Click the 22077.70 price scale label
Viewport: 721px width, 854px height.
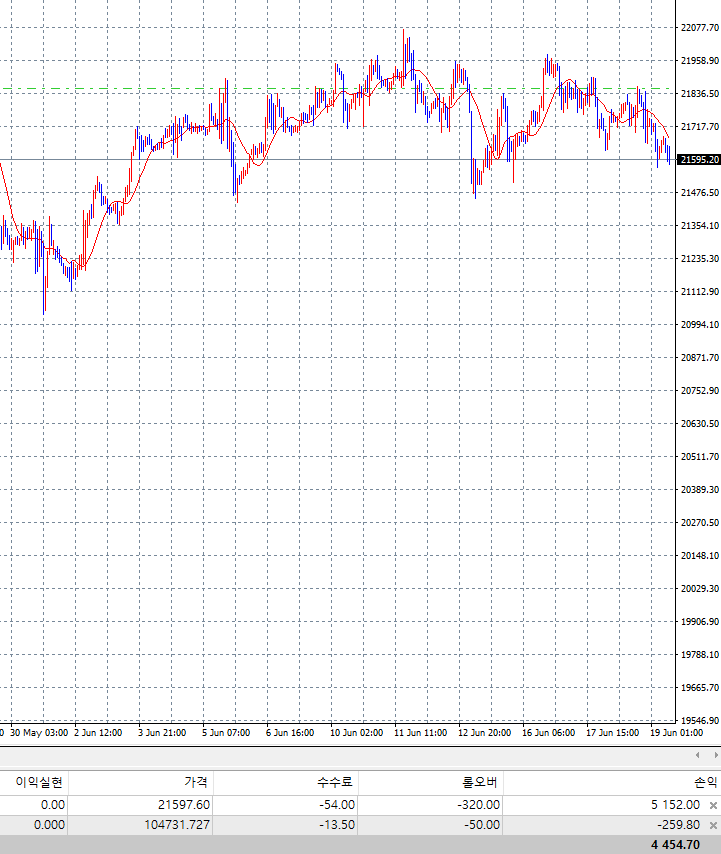(699, 28)
